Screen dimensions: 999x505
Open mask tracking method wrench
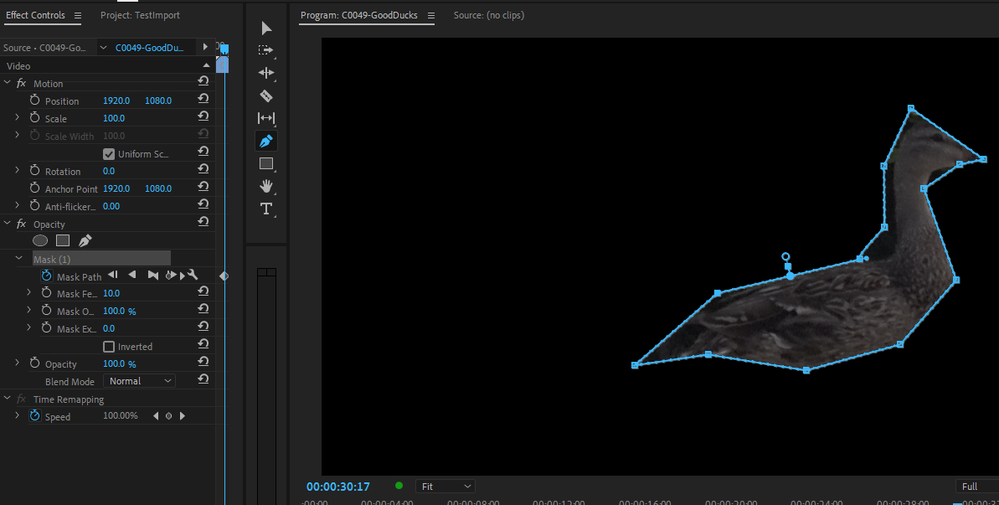(x=192, y=275)
